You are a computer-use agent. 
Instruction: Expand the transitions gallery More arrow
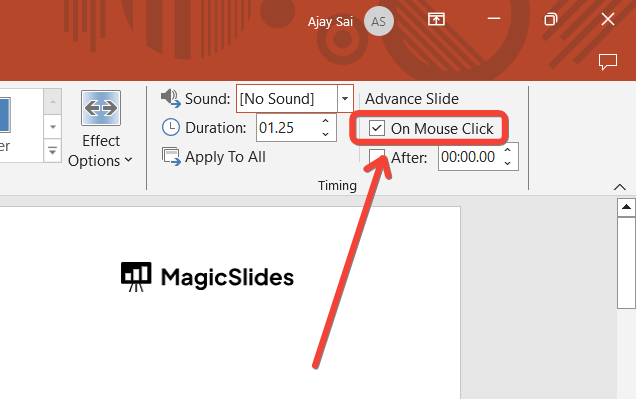53,151
